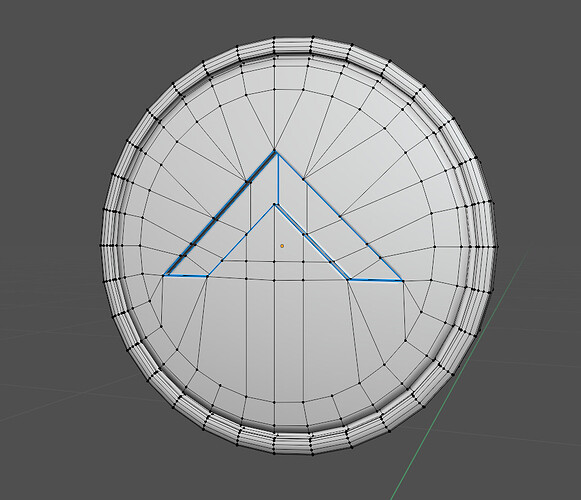Select the inner triangle's bottom-right corner vertex
581x500 pixels.
coord(348,280)
